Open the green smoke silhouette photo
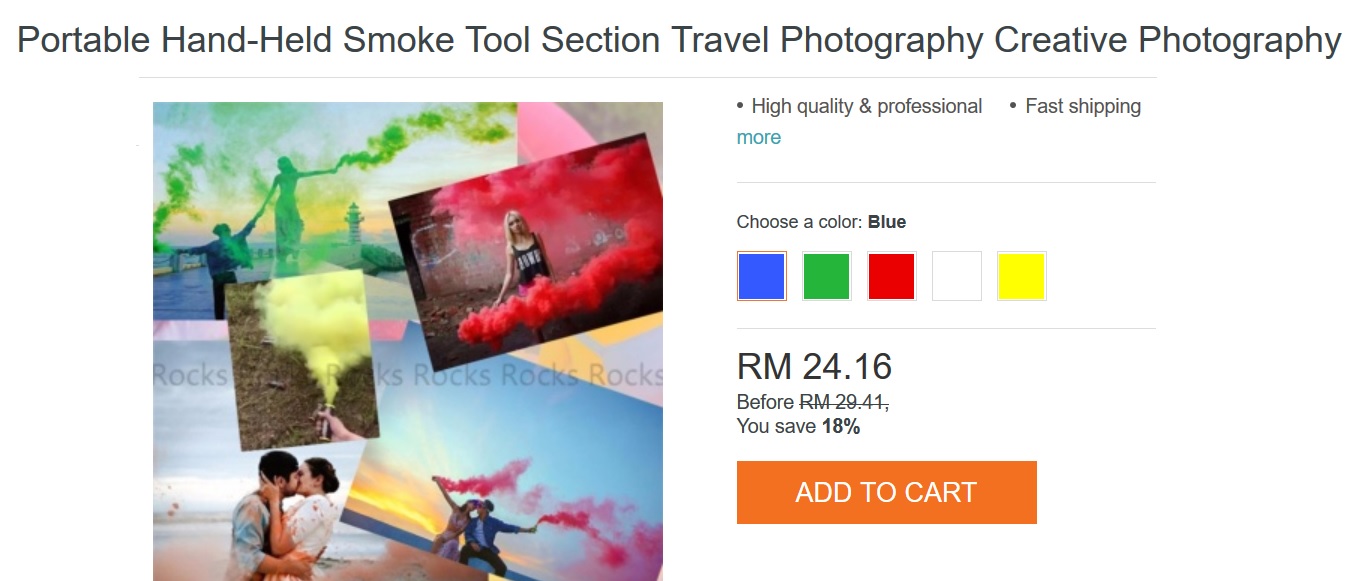This screenshot has height=581, width=1357. [x=280, y=190]
